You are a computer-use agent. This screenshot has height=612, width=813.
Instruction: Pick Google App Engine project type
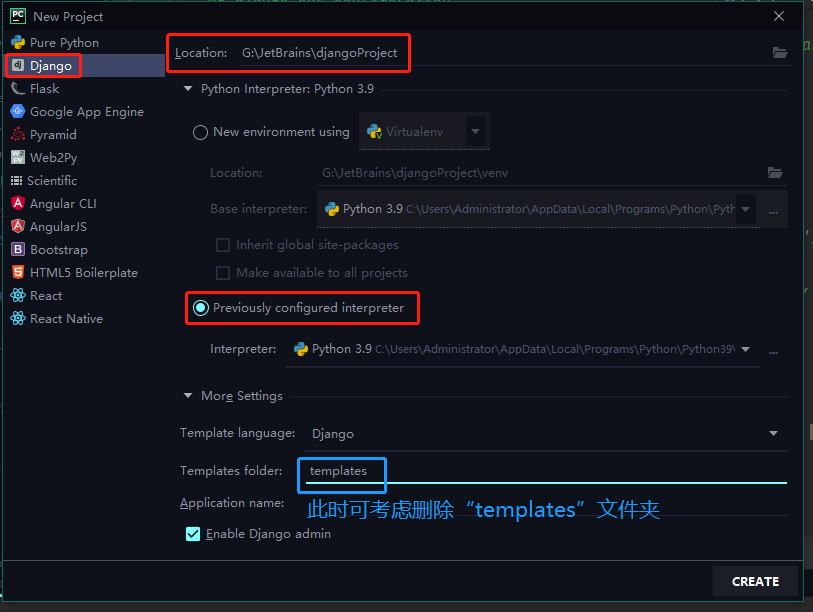click(85, 112)
